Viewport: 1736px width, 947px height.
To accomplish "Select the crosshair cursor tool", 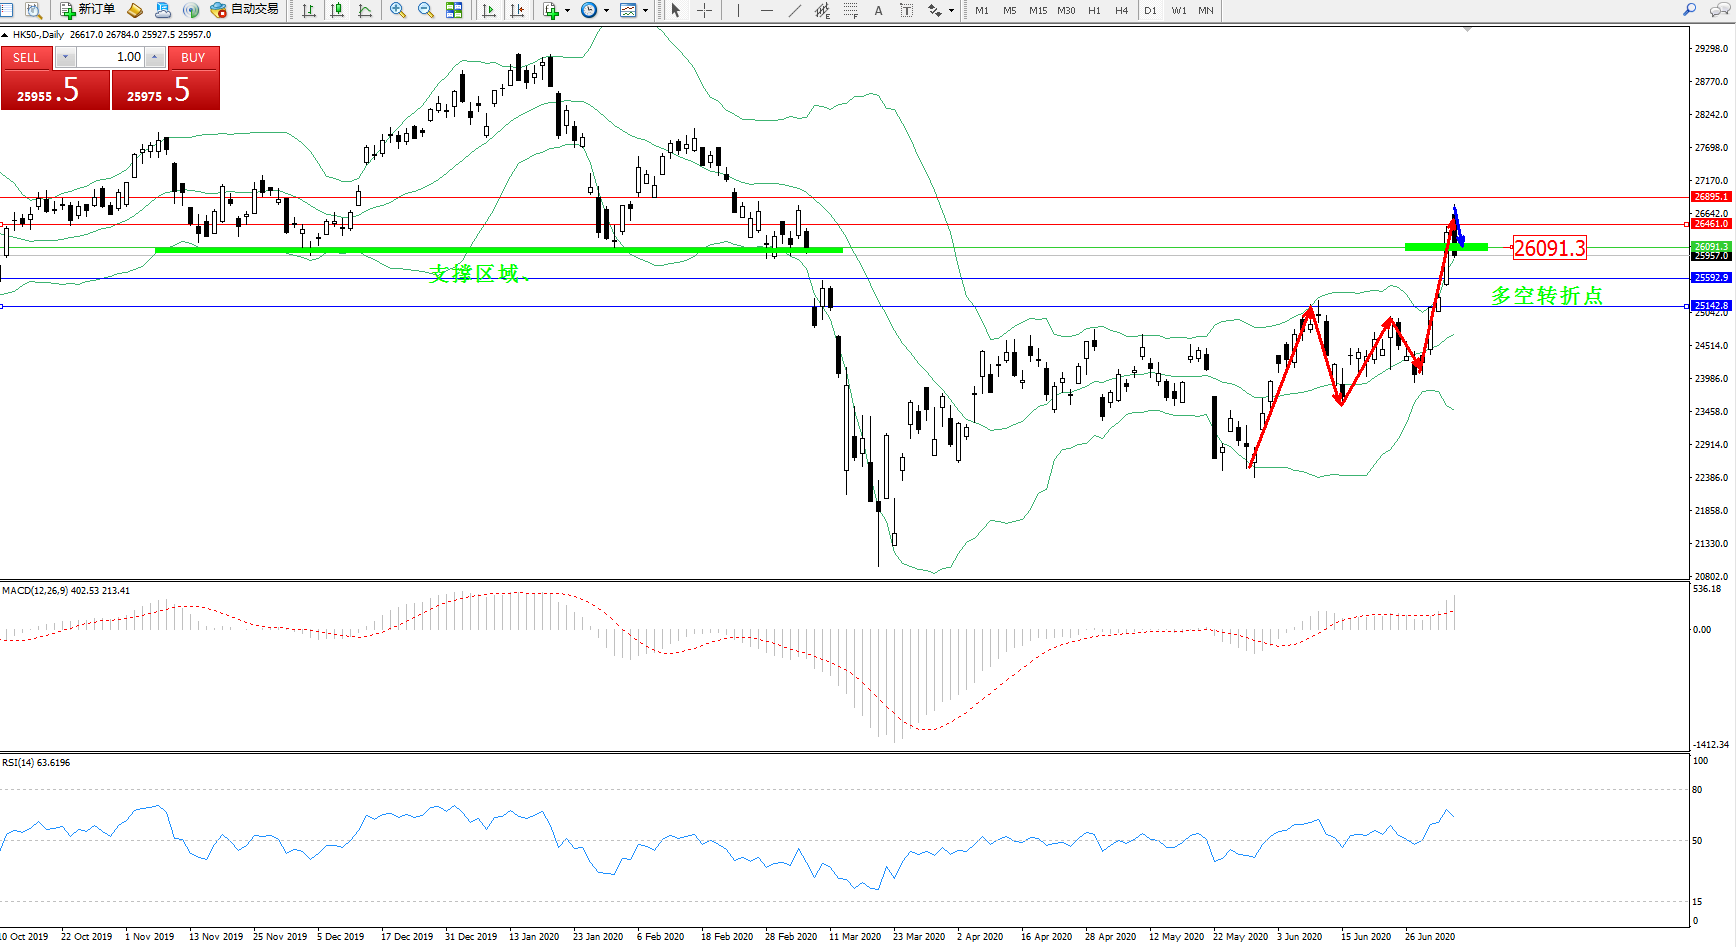I will pos(704,10).
